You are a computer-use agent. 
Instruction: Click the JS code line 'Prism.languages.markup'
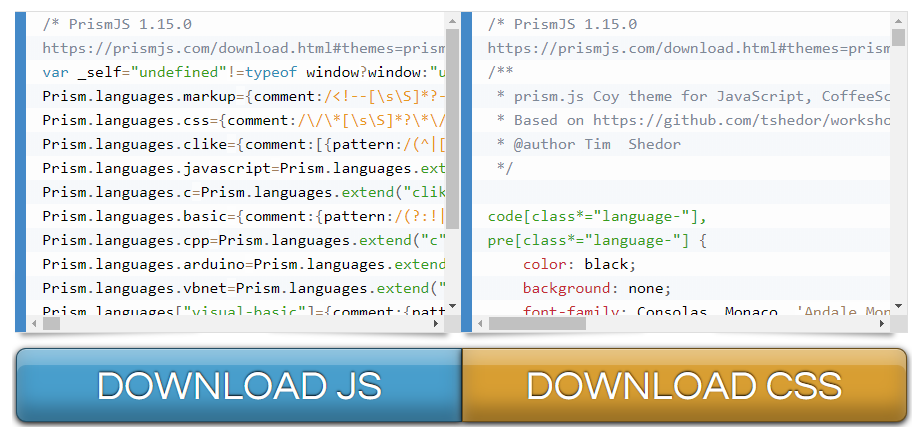[244, 96]
